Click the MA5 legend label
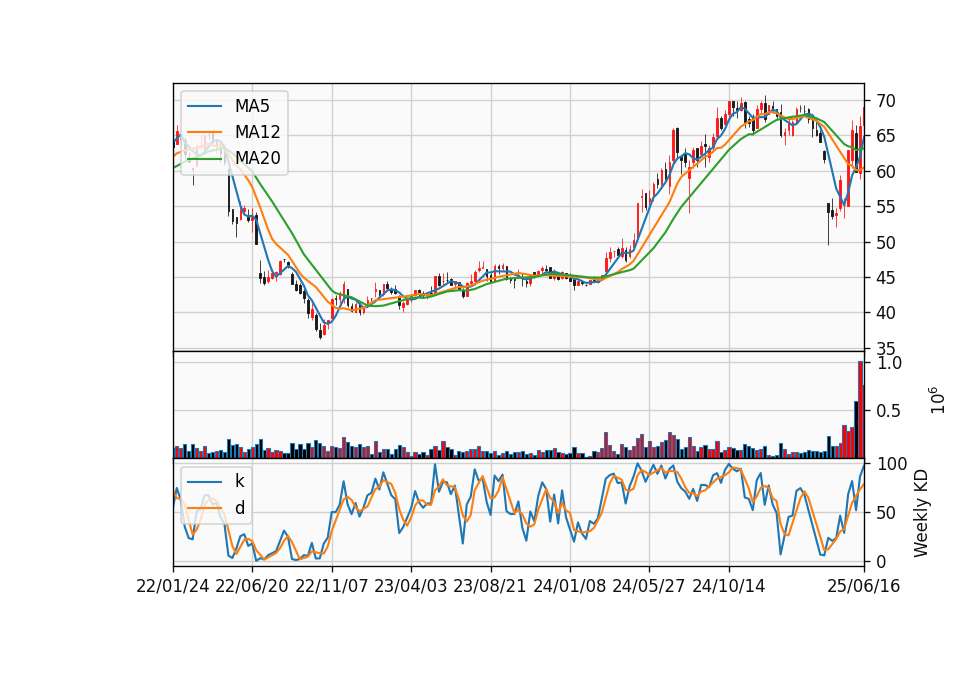The width and height of the screenshot is (960, 690). pyautogui.click(x=252, y=106)
